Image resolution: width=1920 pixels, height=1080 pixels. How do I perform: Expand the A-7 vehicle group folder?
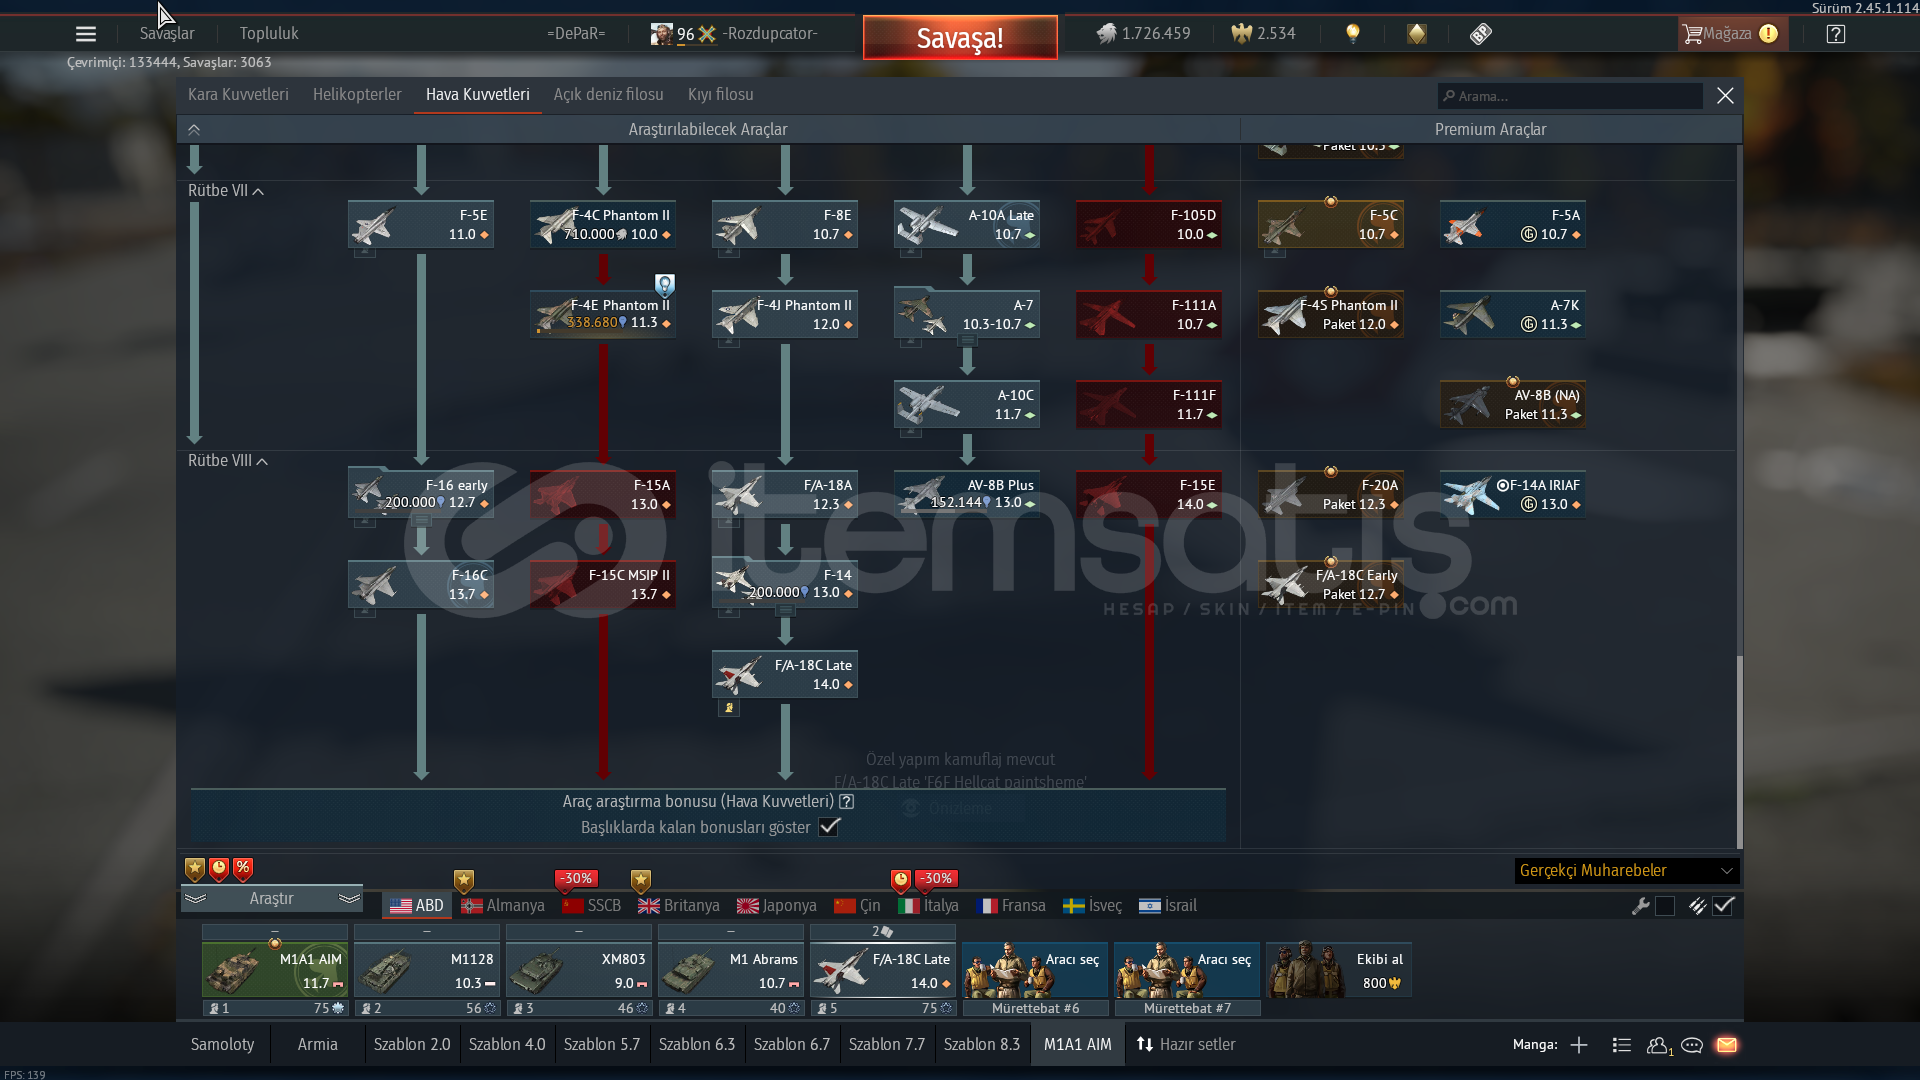[967, 314]
